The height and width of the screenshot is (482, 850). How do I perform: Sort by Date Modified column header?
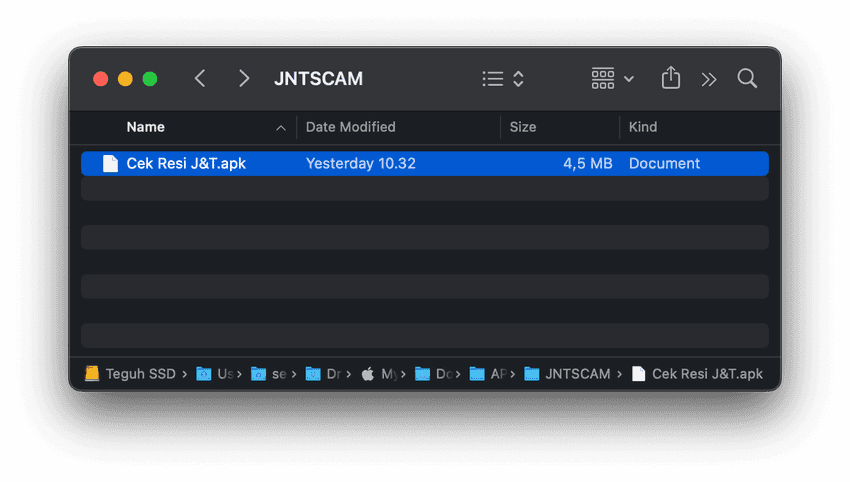tap(350, 127)
